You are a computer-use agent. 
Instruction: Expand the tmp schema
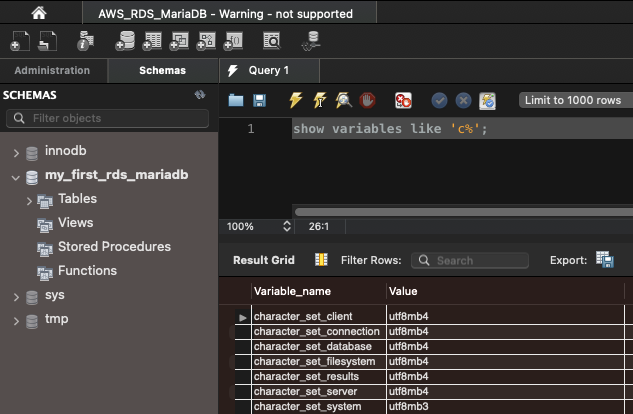click(x=16, y=321)
